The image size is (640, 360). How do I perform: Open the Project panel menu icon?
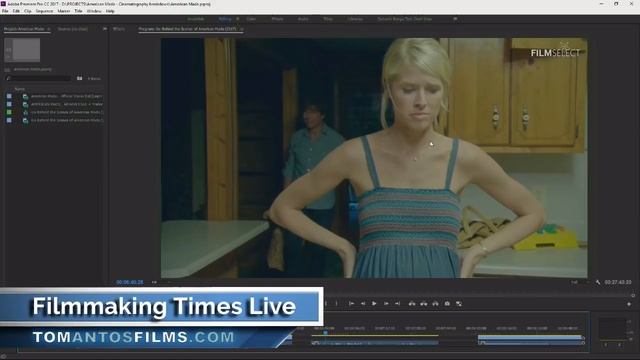click(x=49, y=29)
